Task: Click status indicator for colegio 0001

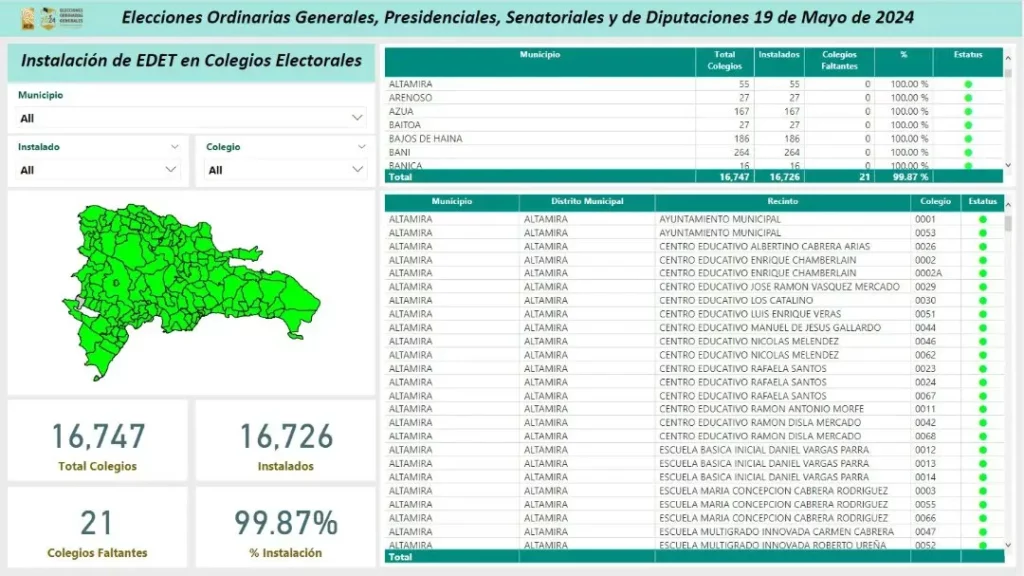Action: click(982, 219)
